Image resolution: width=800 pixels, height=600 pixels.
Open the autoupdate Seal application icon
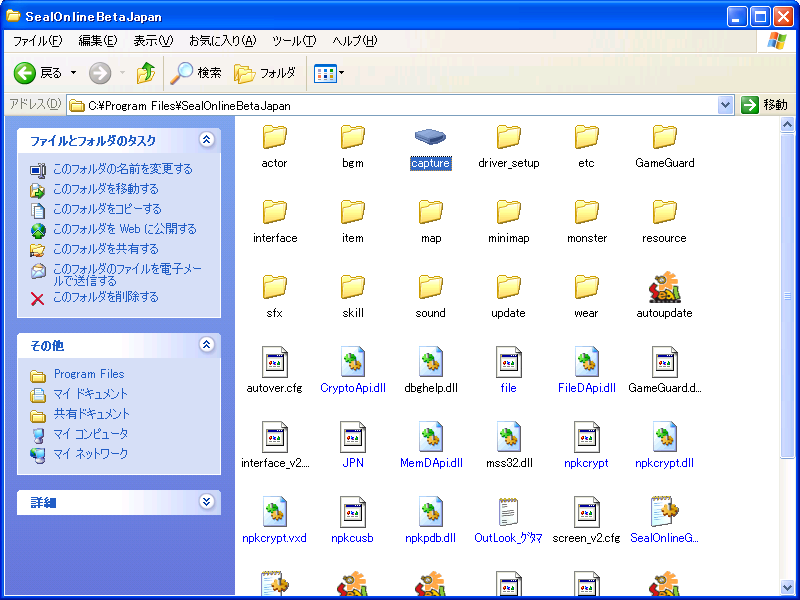(664, 288)
